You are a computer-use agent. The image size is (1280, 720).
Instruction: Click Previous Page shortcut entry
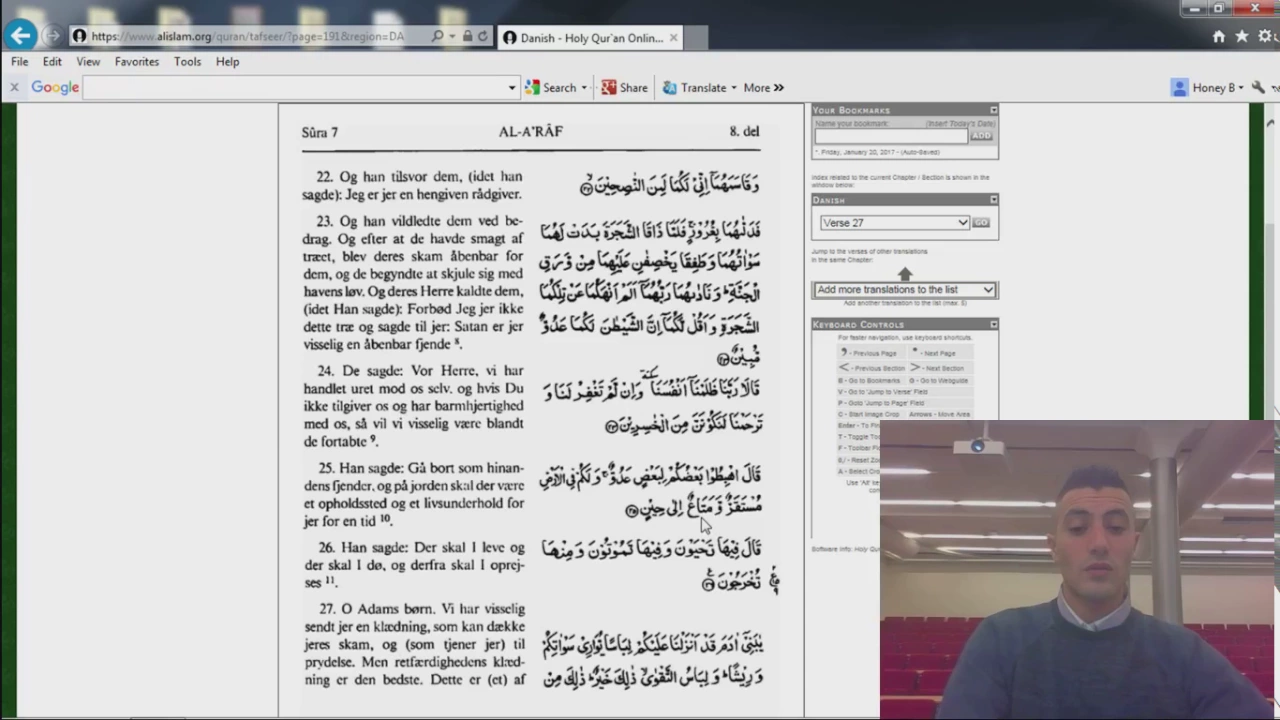[869, 353]
